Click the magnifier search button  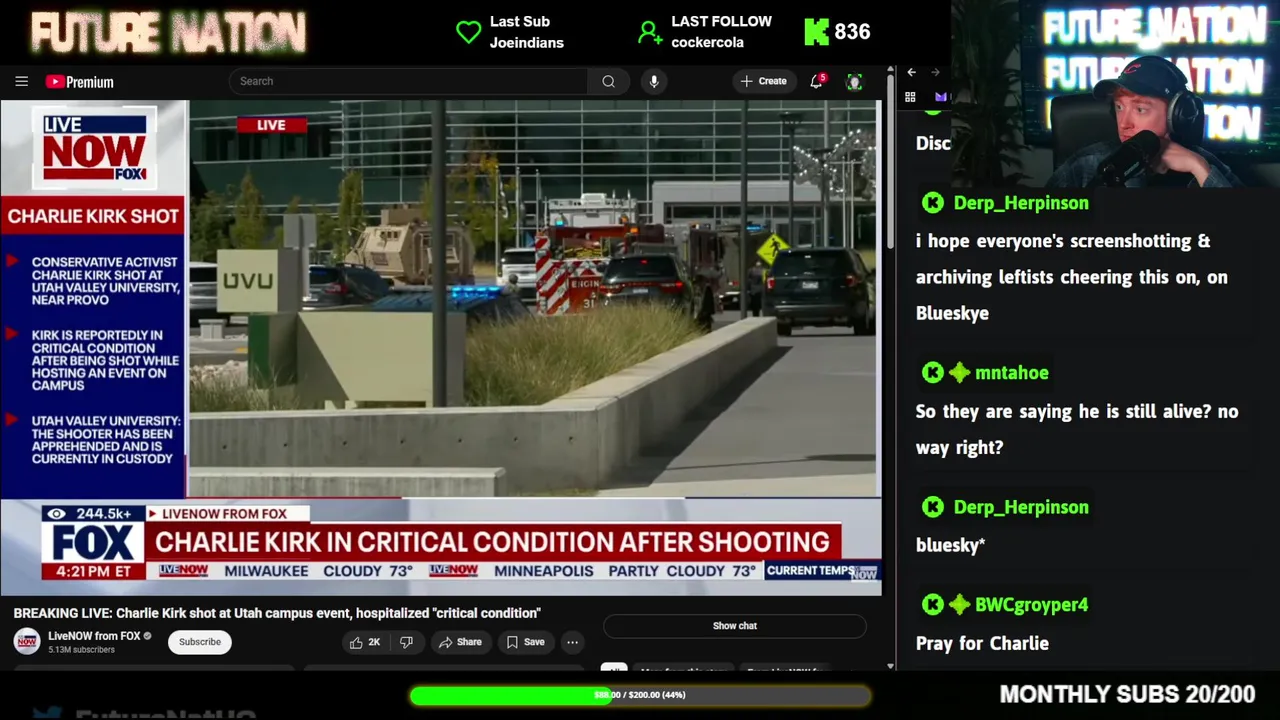[608, 81]
